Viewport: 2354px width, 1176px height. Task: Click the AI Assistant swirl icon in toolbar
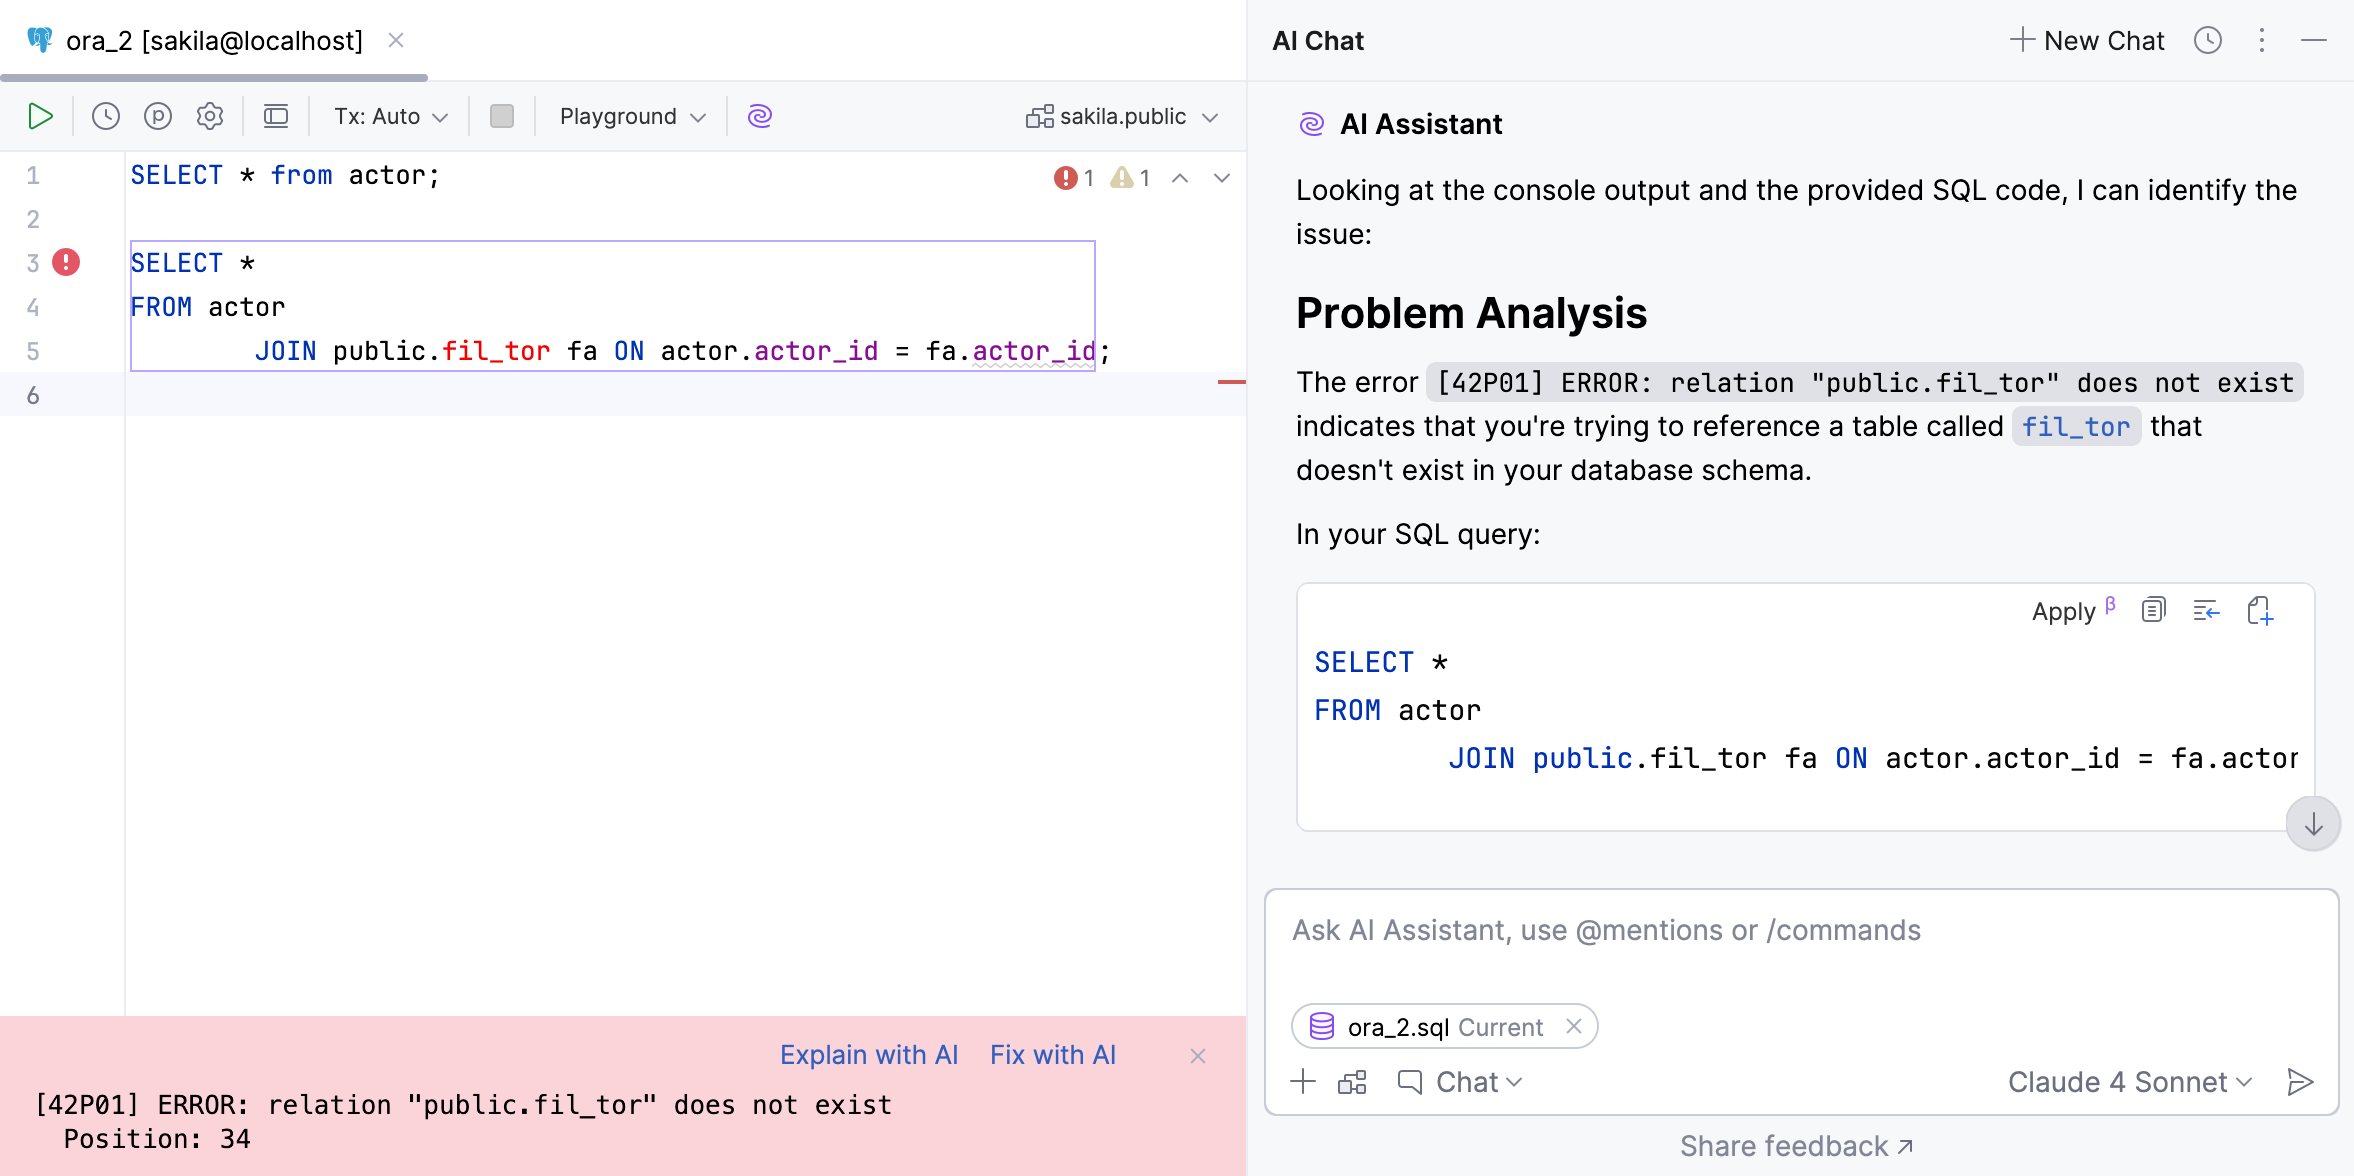[x=759, y=115]
